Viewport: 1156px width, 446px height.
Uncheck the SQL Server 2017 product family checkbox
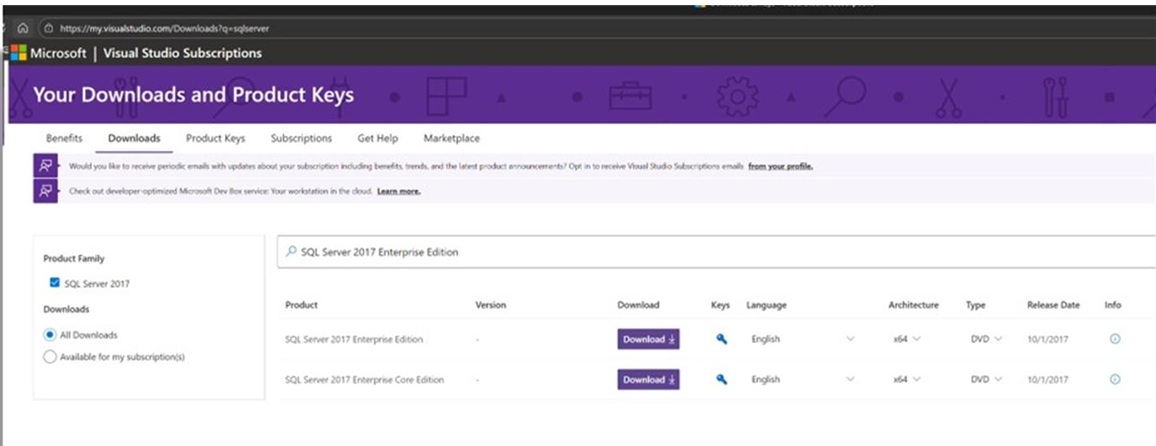[54, 282]
